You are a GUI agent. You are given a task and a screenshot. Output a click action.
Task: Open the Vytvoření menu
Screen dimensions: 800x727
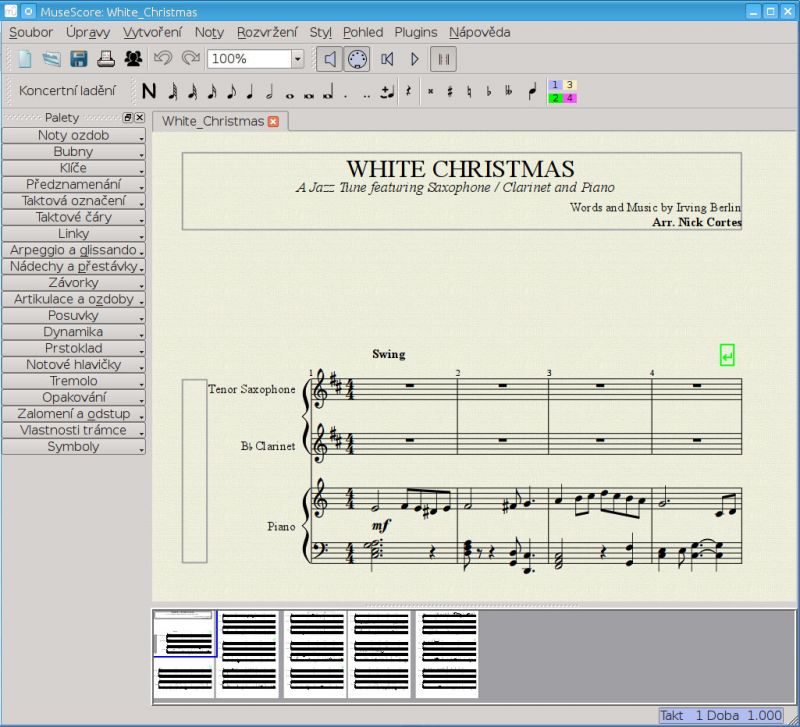[x=152, y=32]
